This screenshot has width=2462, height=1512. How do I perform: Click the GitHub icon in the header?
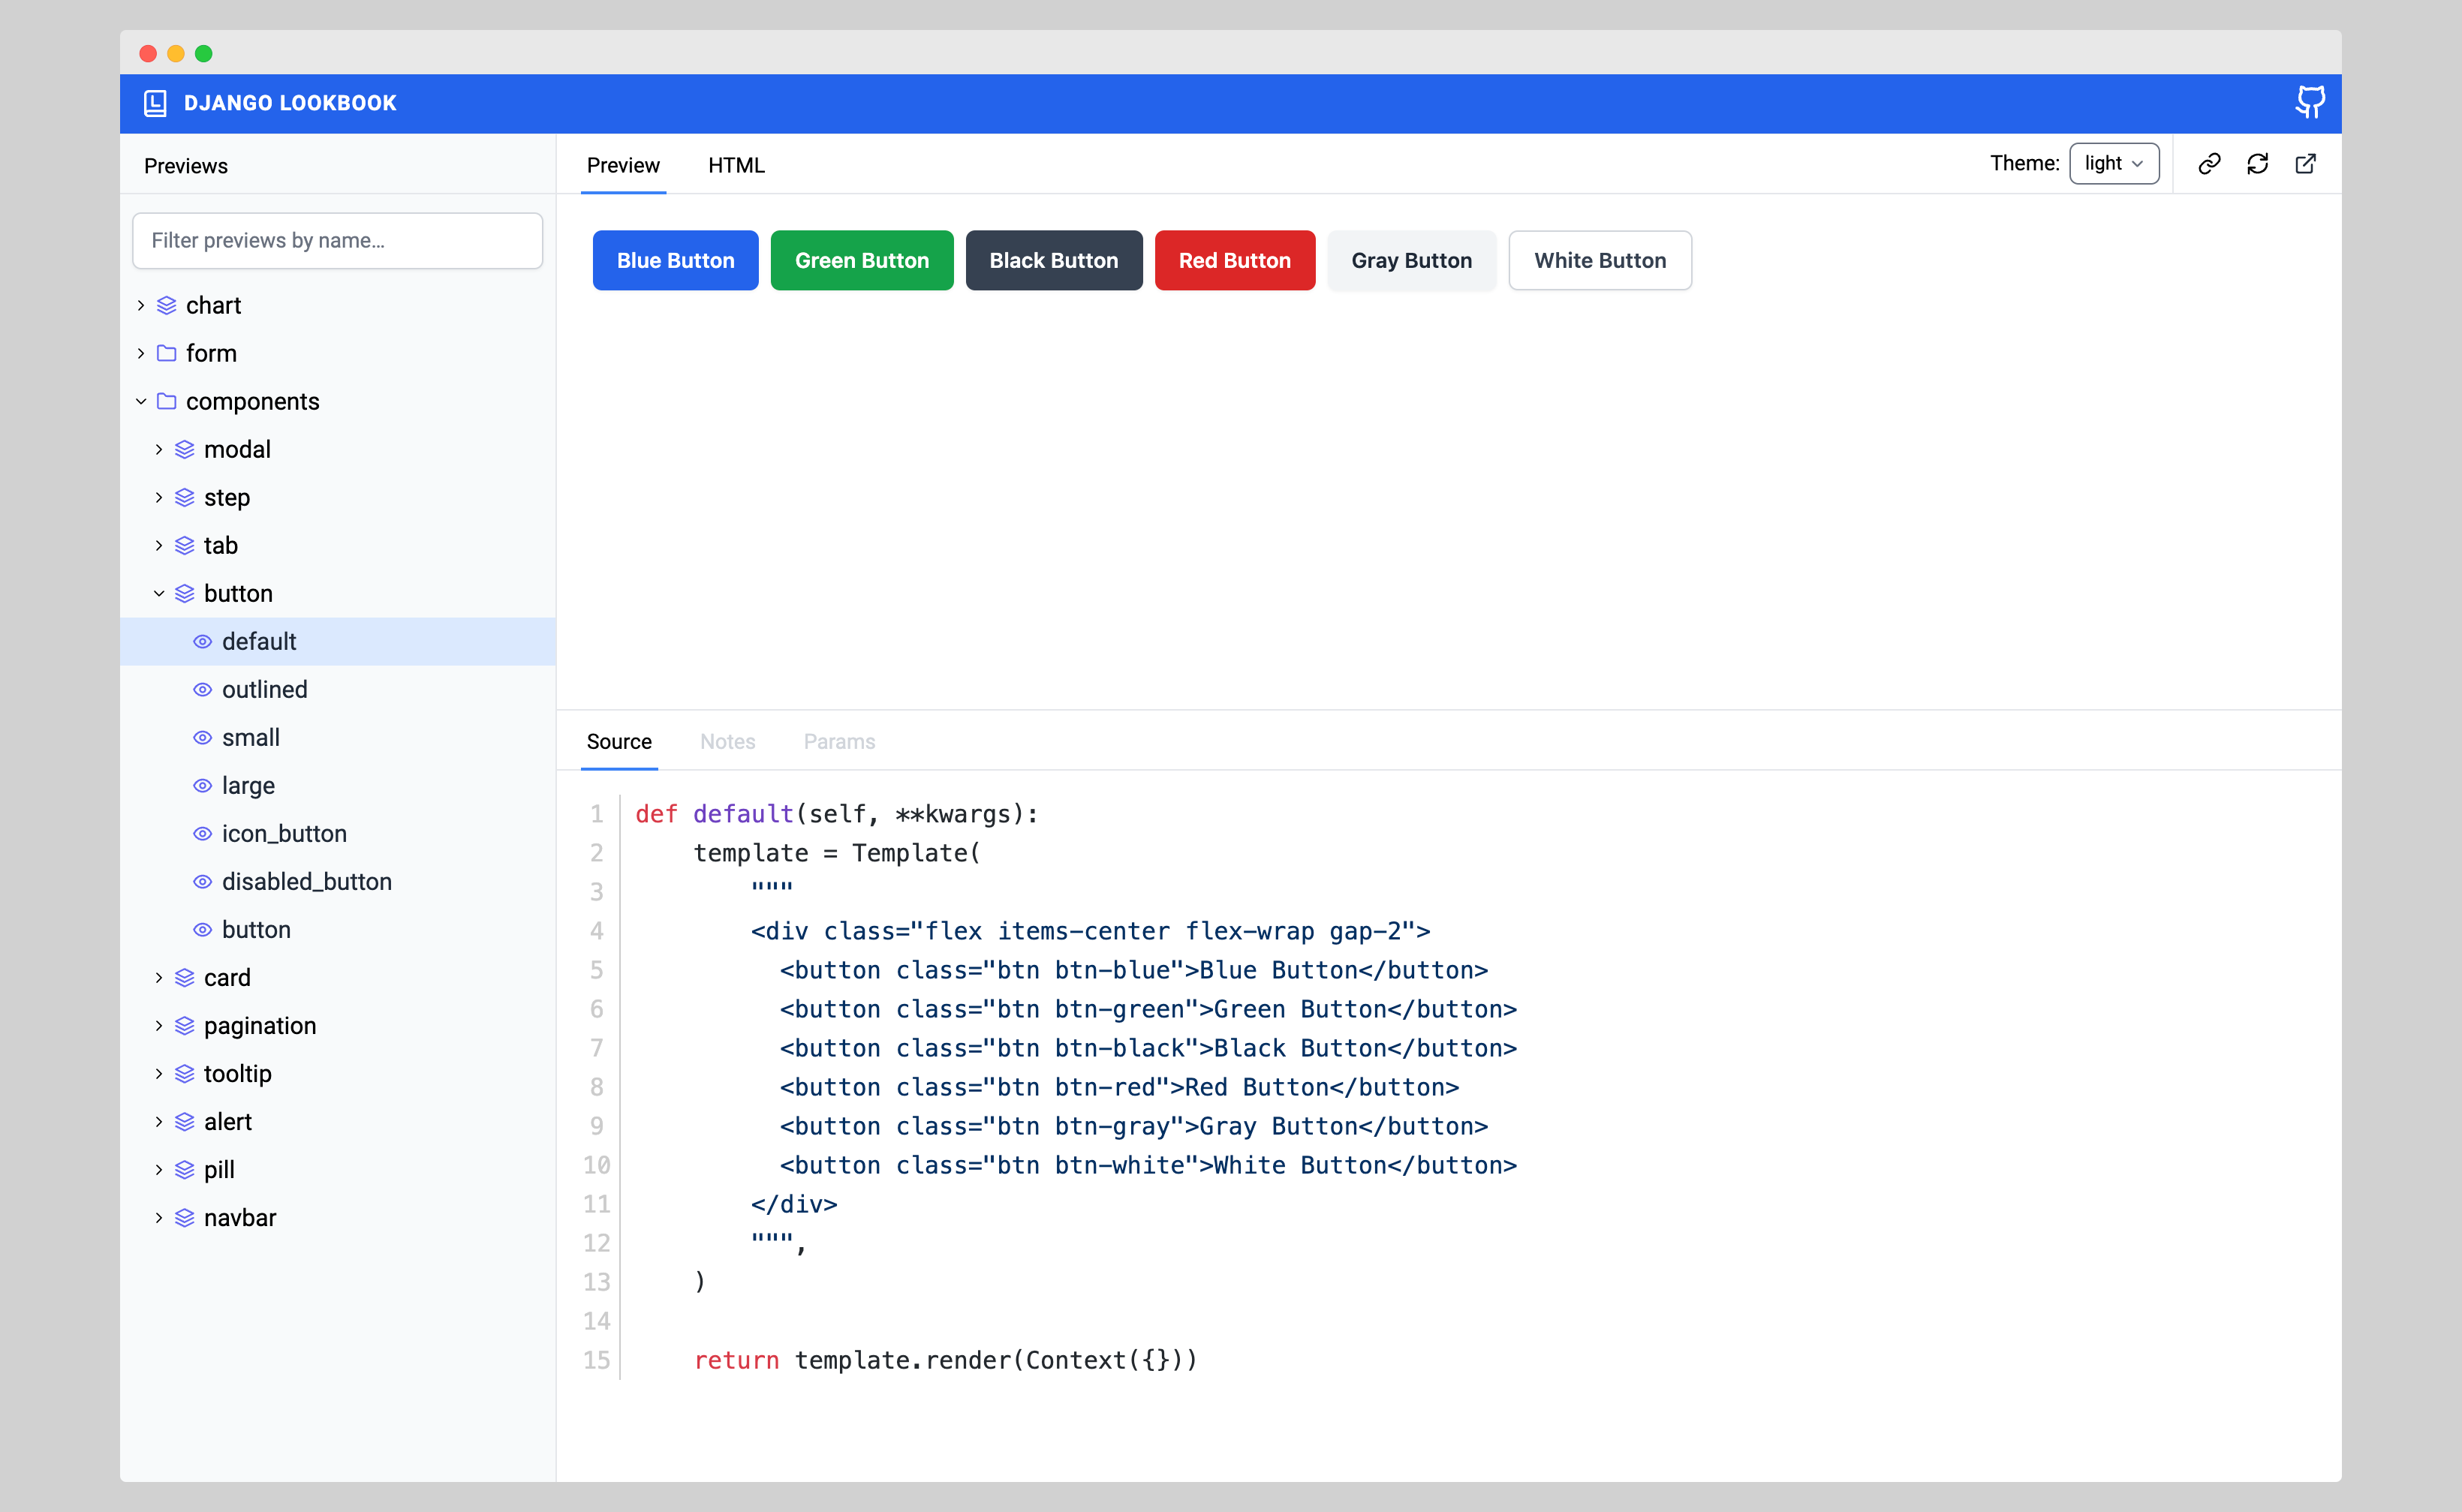click(x=2310, y=102)
